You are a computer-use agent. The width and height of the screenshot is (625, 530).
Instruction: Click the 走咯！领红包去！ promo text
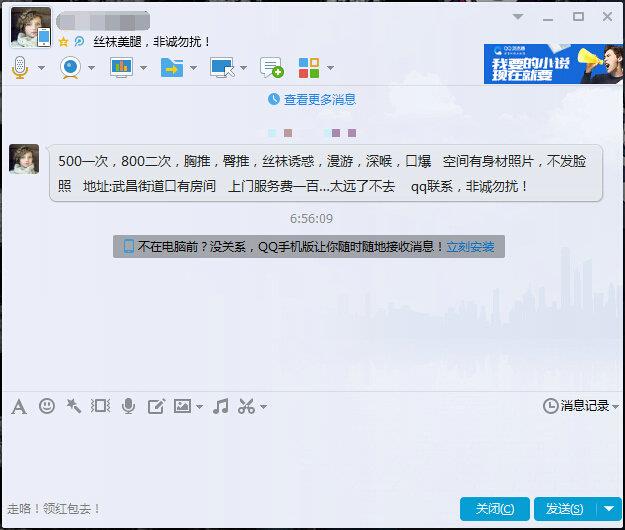pyautogui.click(x=53, y=509)
